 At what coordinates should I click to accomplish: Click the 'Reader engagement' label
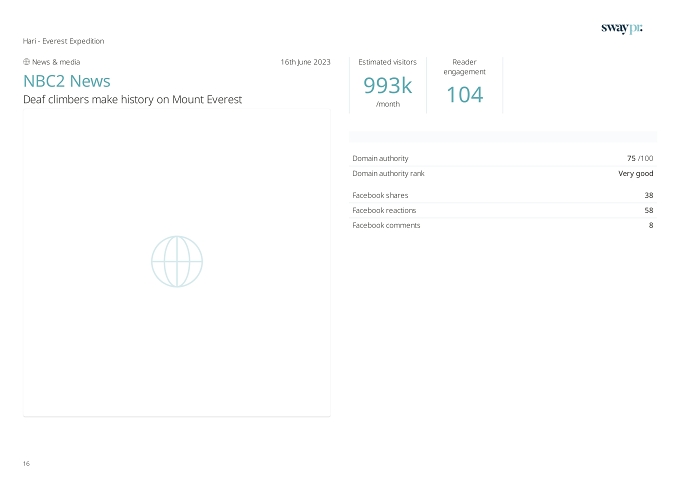464,67
